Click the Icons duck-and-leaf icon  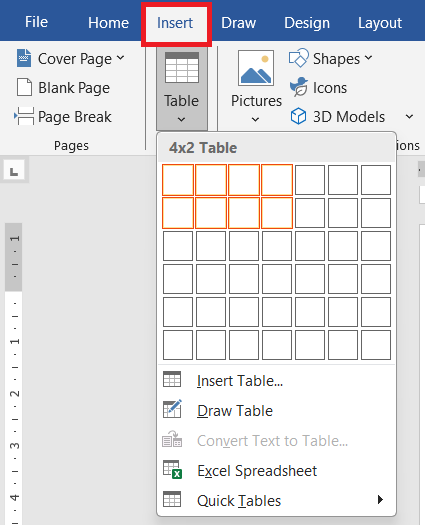click(298, 87)
